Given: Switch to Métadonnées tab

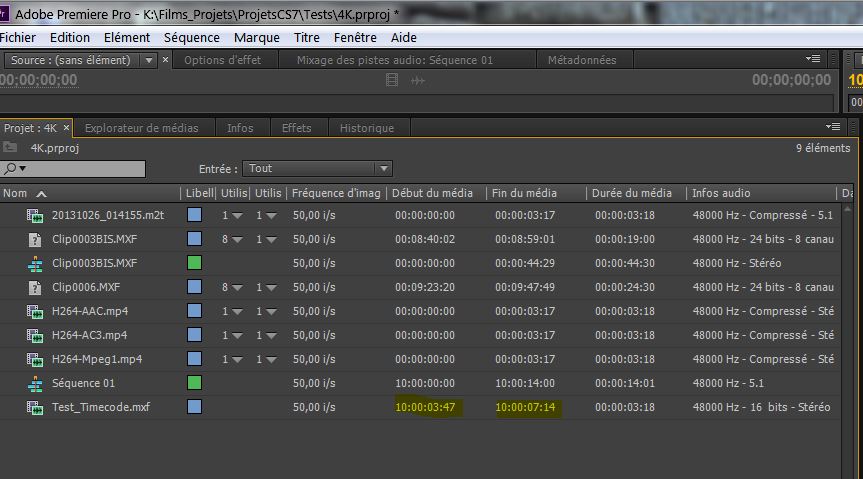Looking at the screenshot, I should [582, 60].
